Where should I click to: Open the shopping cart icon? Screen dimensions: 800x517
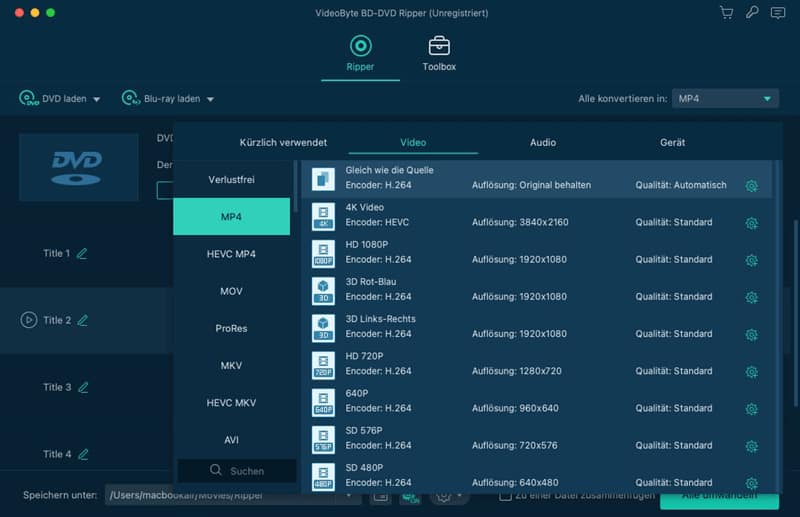[727, 13]
